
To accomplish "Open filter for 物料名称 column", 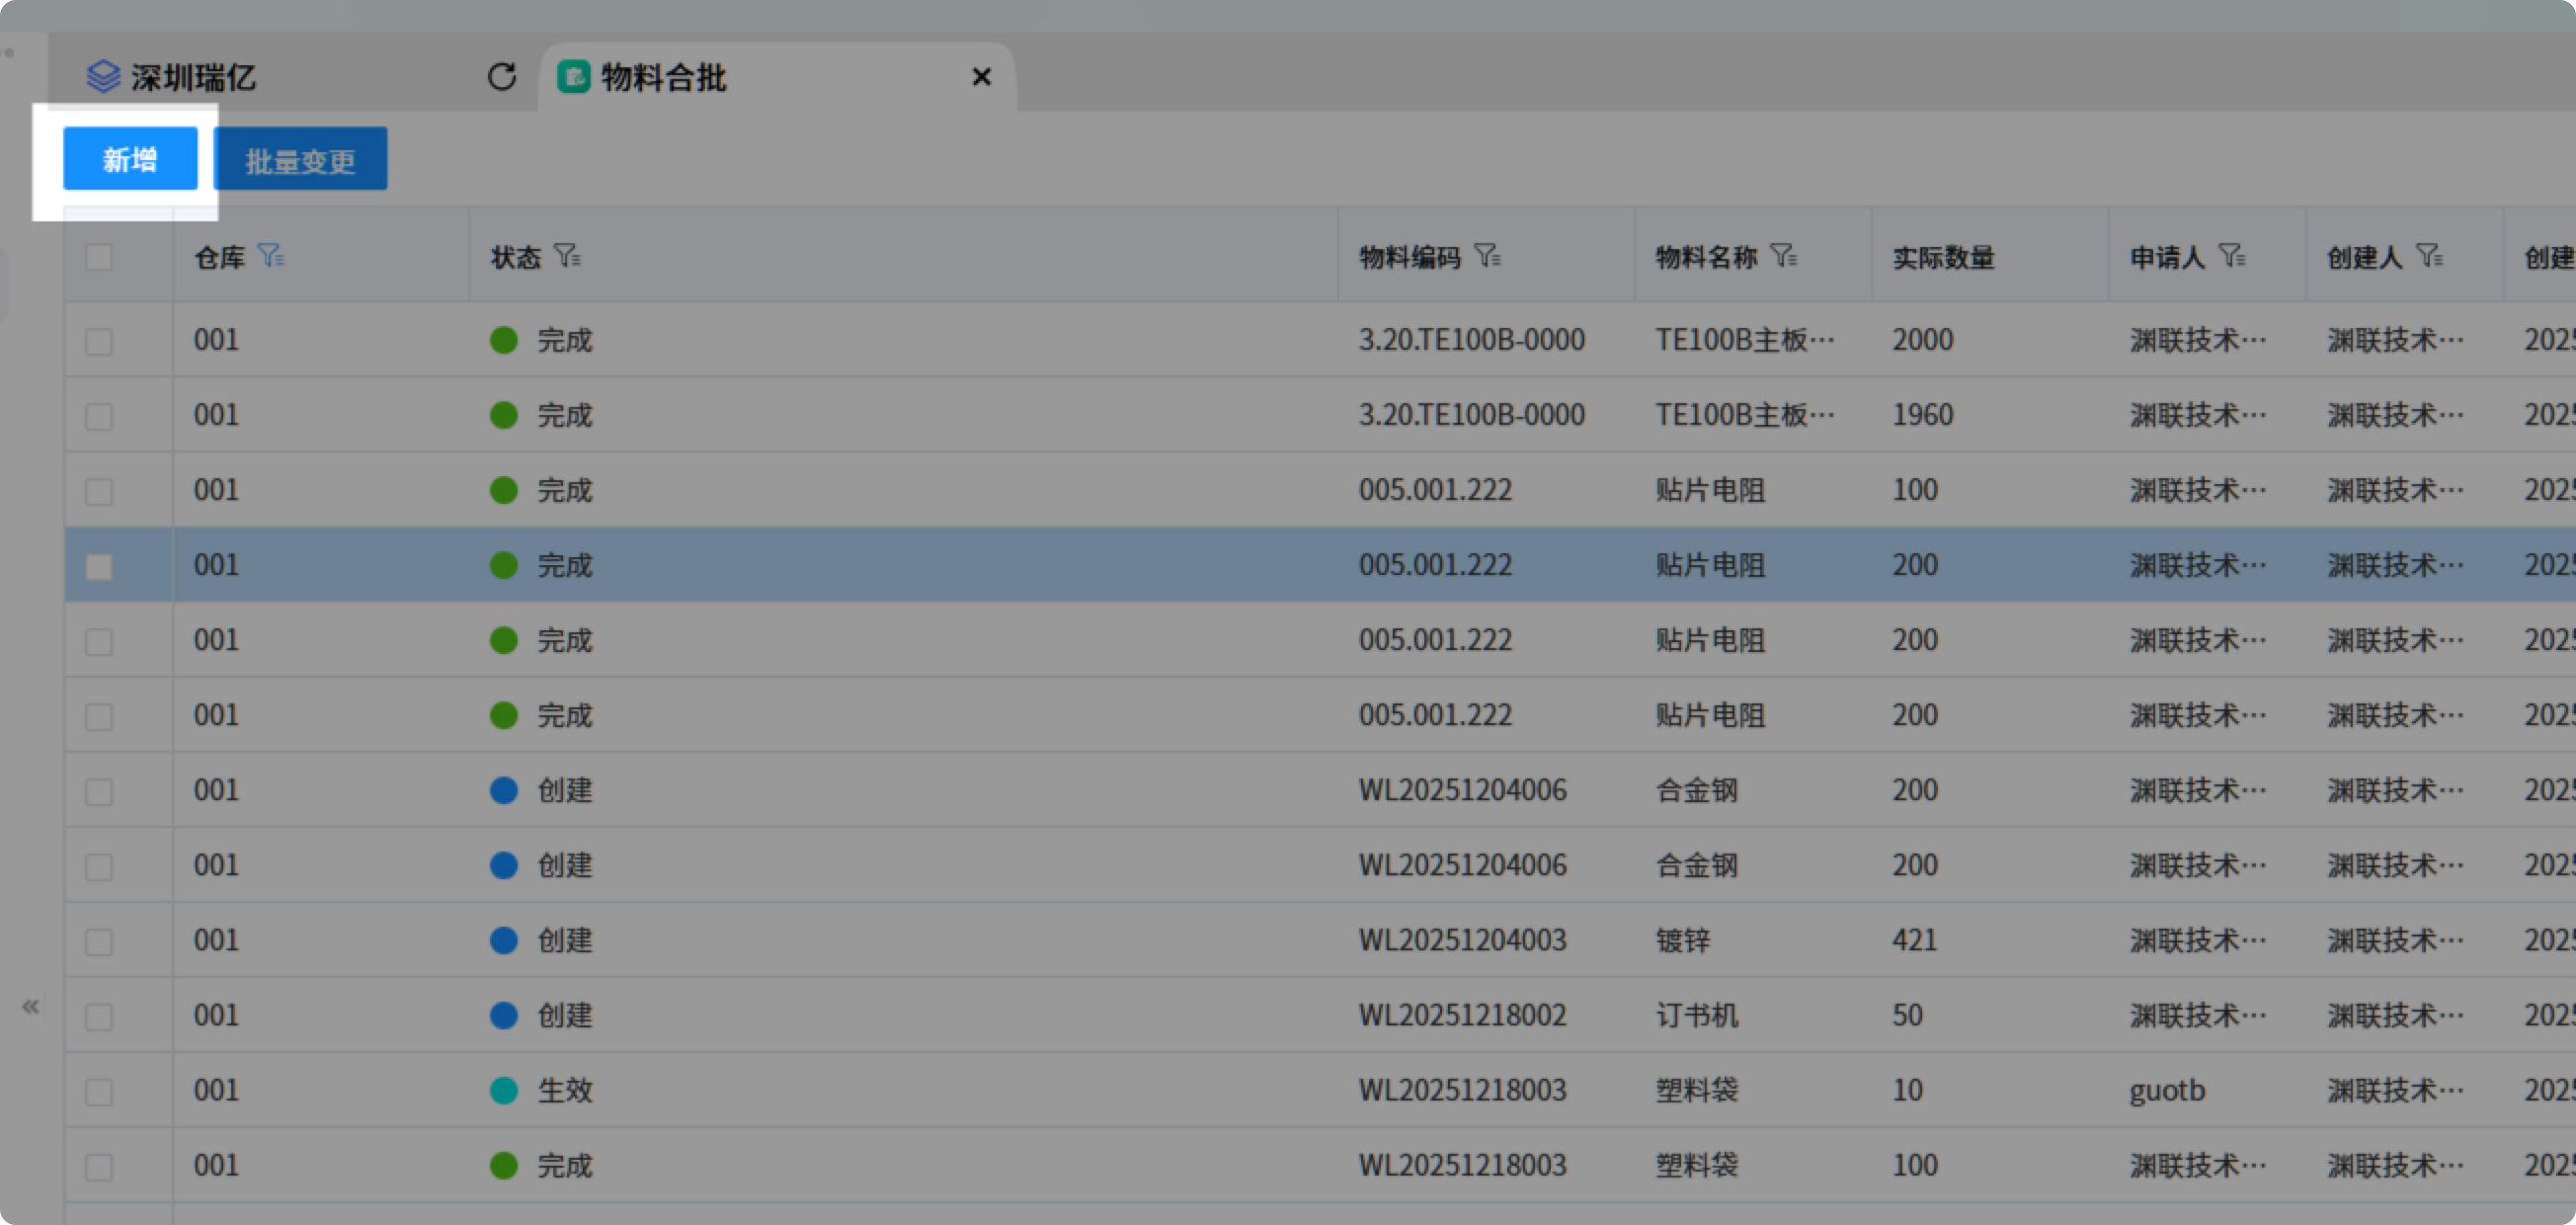I will [x=1784, y=256].
